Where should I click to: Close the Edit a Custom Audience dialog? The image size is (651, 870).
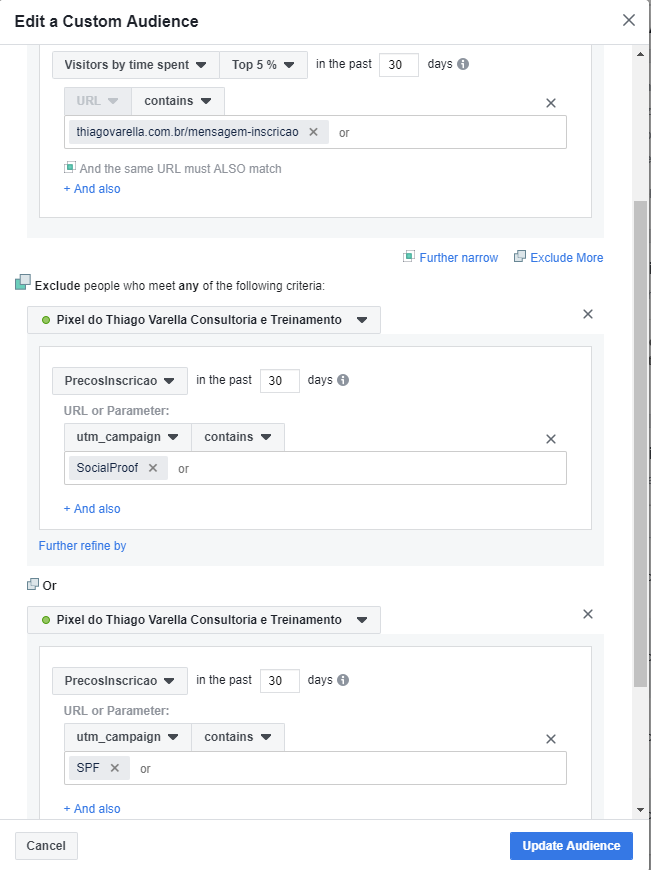click(628, 20)
